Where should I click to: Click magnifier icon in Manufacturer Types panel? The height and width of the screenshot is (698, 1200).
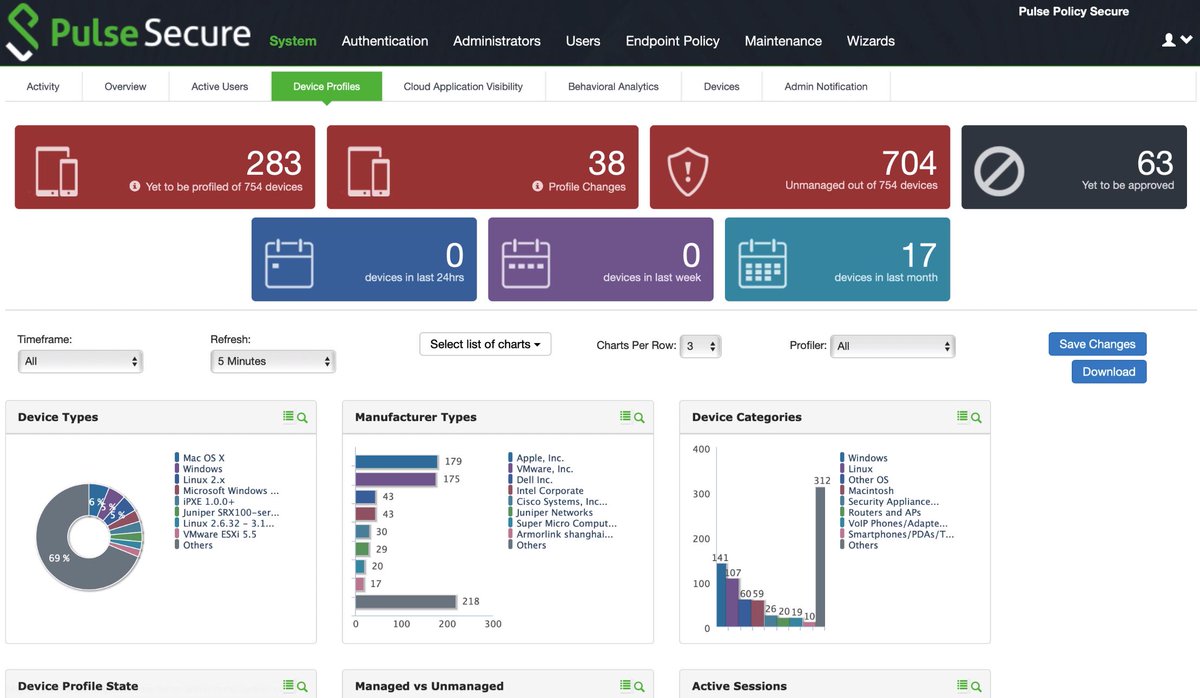[x=639, y=418]
